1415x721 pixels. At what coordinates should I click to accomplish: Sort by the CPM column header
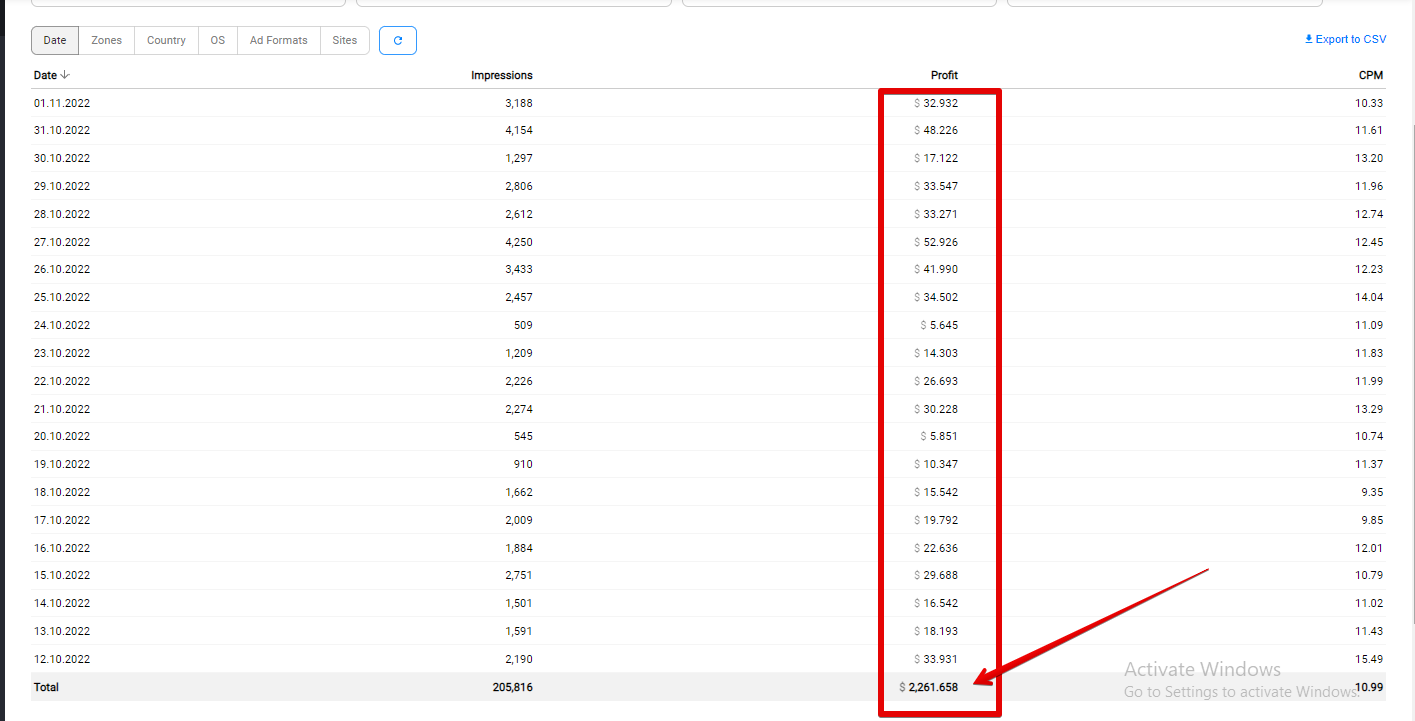1370,75
